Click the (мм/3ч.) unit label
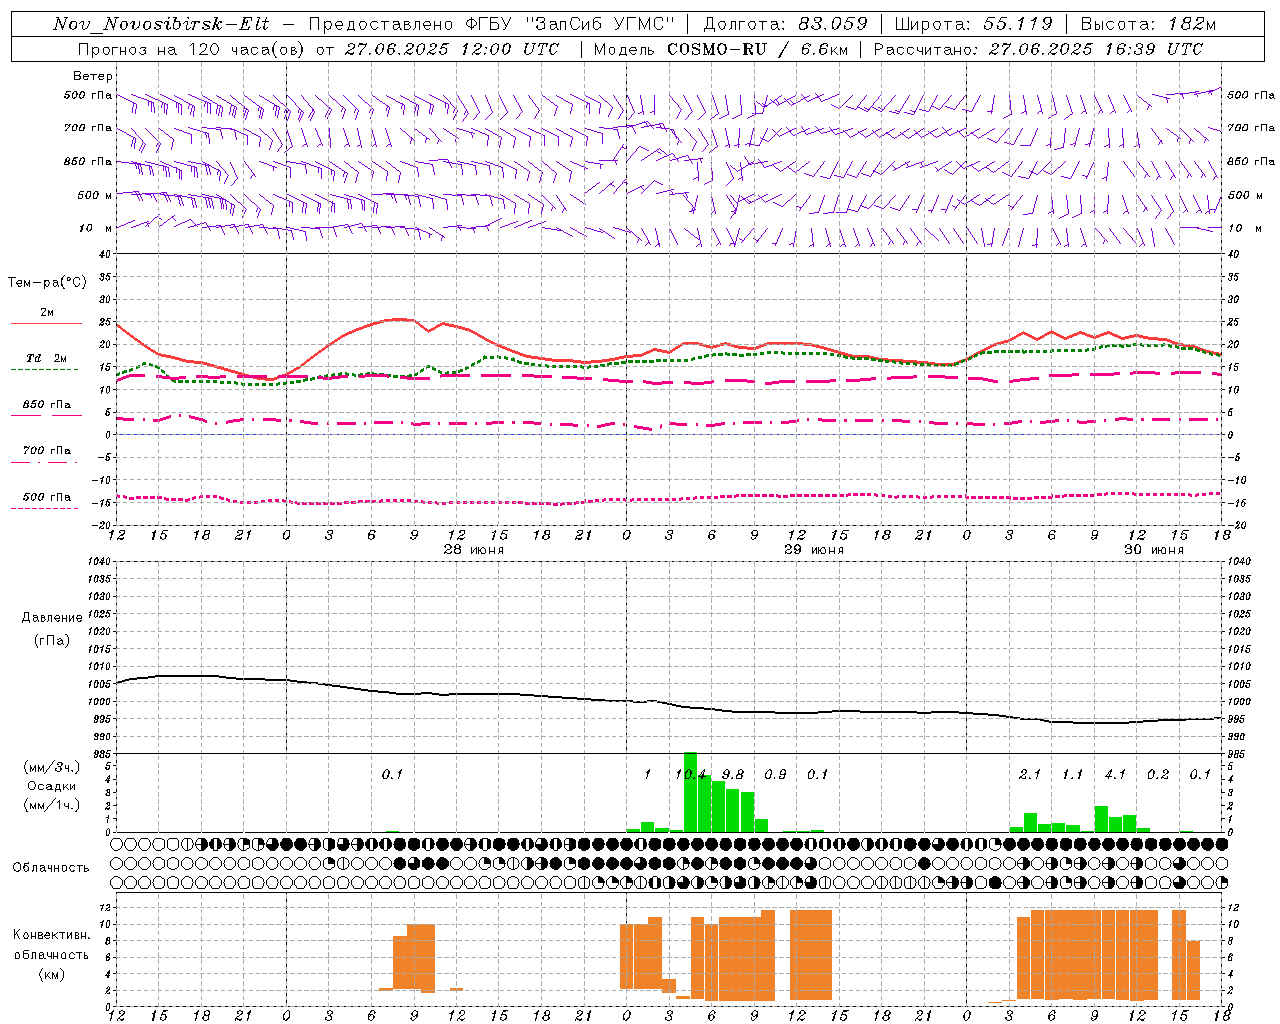This screenshot has width=1280, height=1024. coord(51,768)
